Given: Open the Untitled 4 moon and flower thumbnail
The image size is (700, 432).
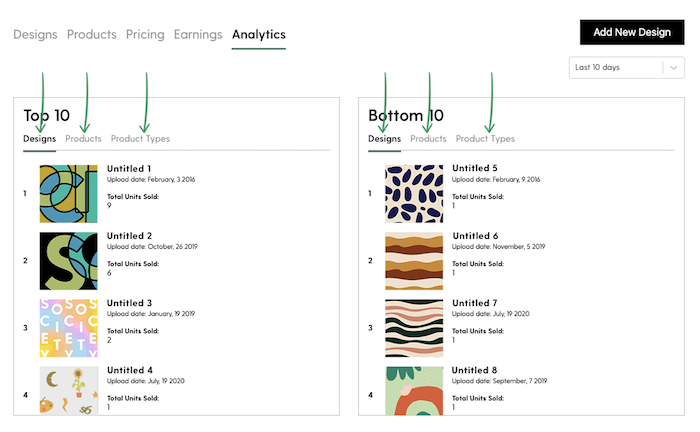Looking at the screenshot, I should pyautogui.click(x=68, y=390).
